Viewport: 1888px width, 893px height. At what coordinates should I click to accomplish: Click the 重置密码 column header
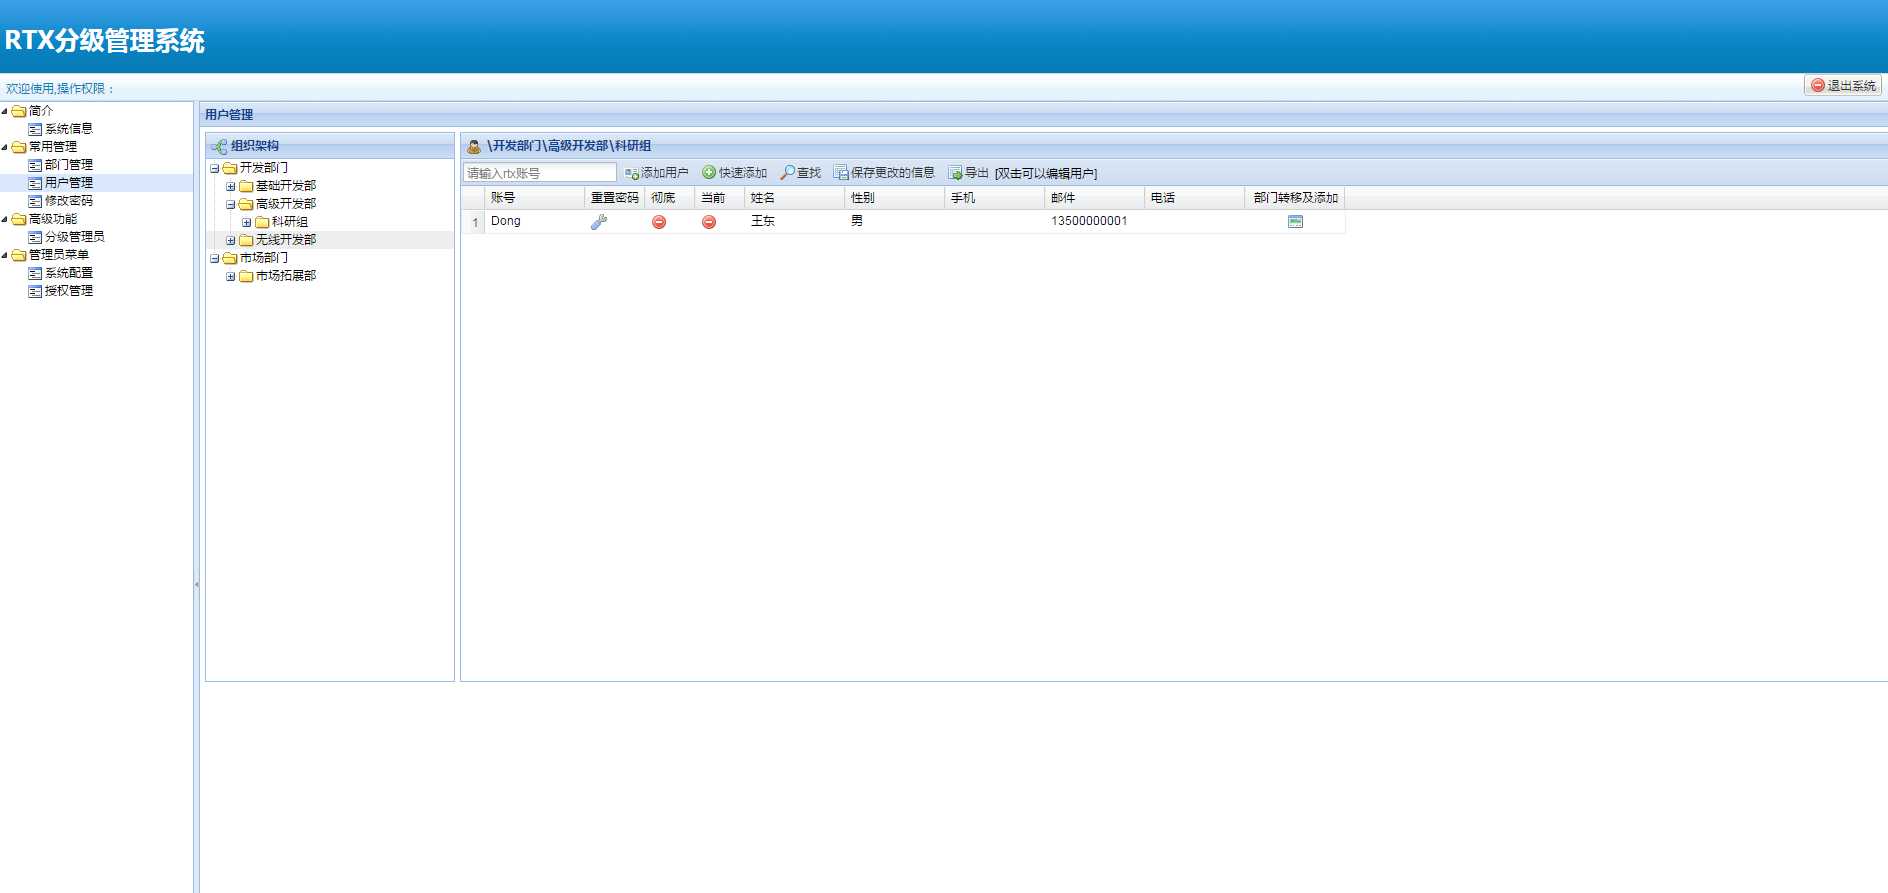614,198
